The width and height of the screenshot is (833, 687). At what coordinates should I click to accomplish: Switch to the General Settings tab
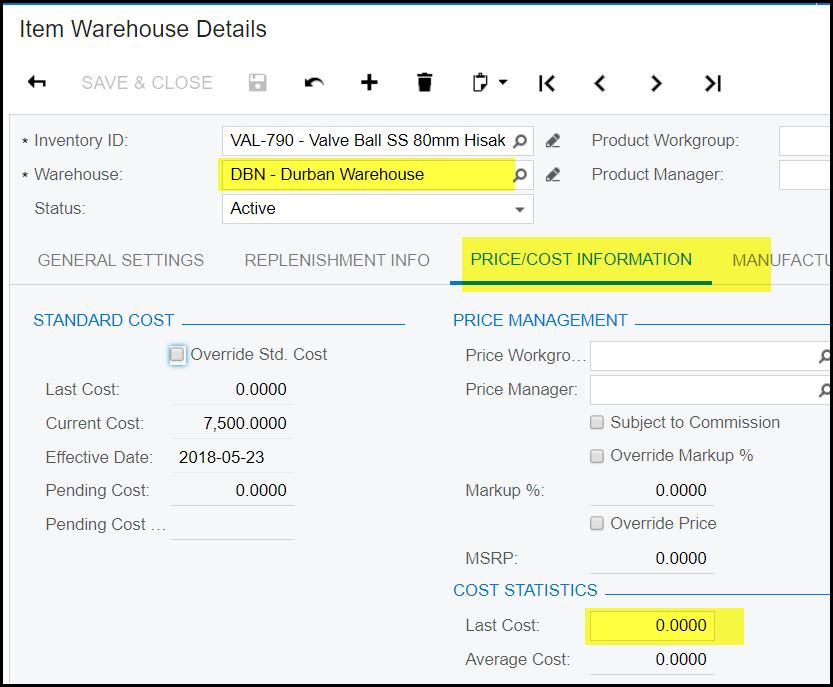[121, 260]
